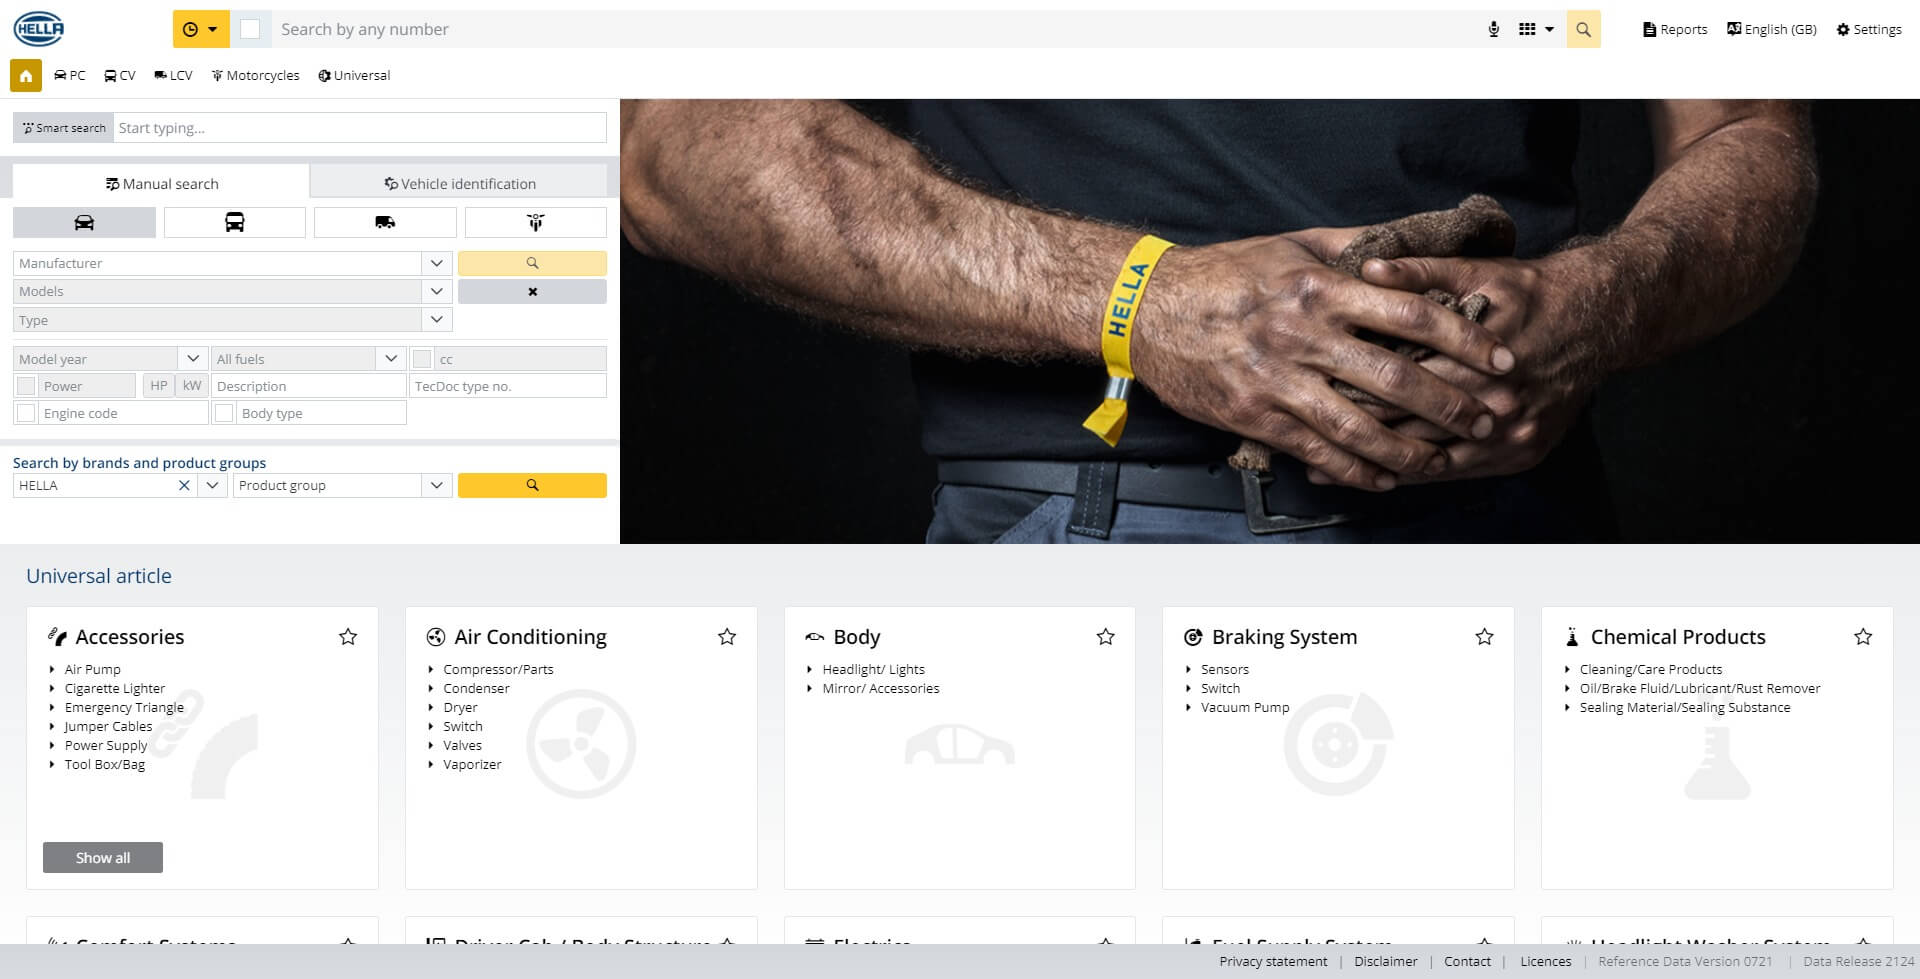Open the numeric keypad grid icon
This screenshot has height=979, width=1920.
point(1529,29)
